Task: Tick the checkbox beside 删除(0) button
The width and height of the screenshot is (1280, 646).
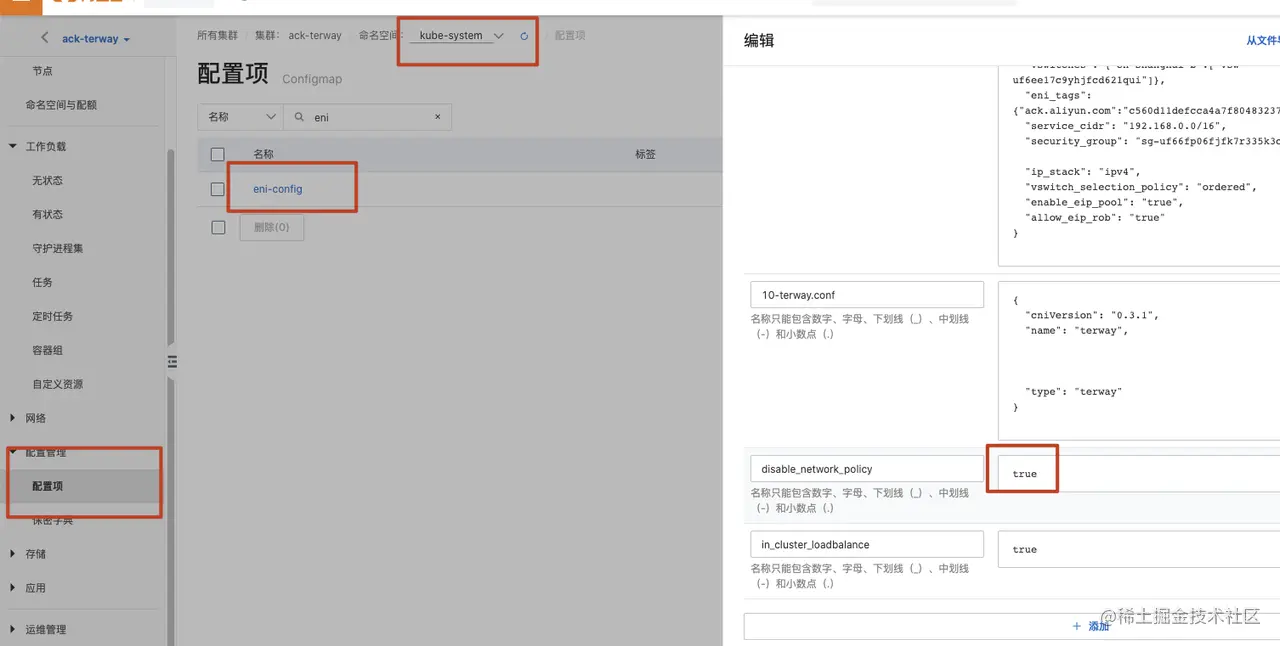Action: [218, 227]
